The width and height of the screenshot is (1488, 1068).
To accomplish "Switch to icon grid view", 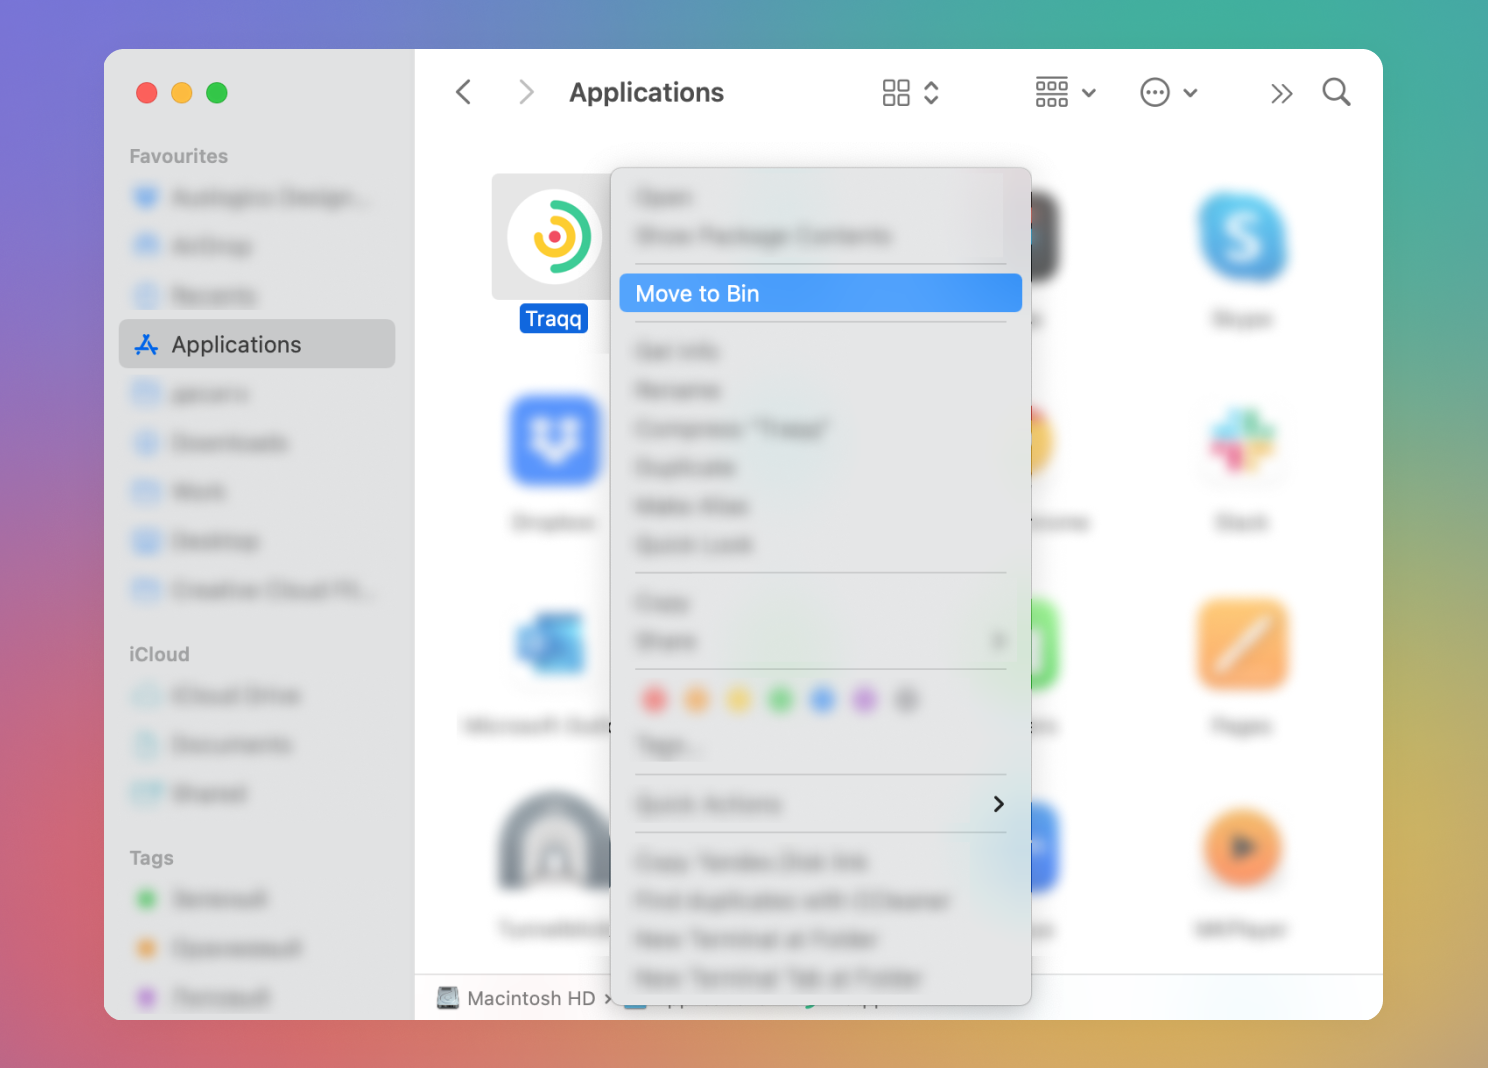I will (896, 93).
